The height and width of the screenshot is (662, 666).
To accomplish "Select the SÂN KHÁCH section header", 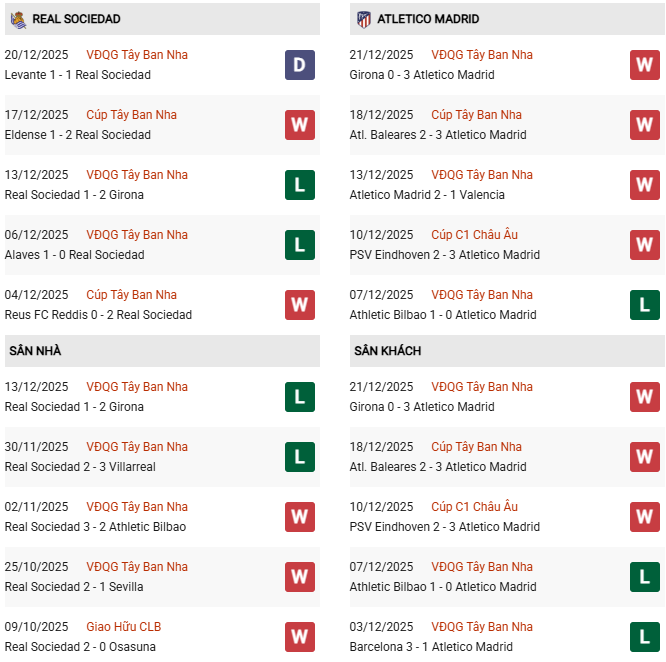I will pyautogui.click(x=387, y=351).
